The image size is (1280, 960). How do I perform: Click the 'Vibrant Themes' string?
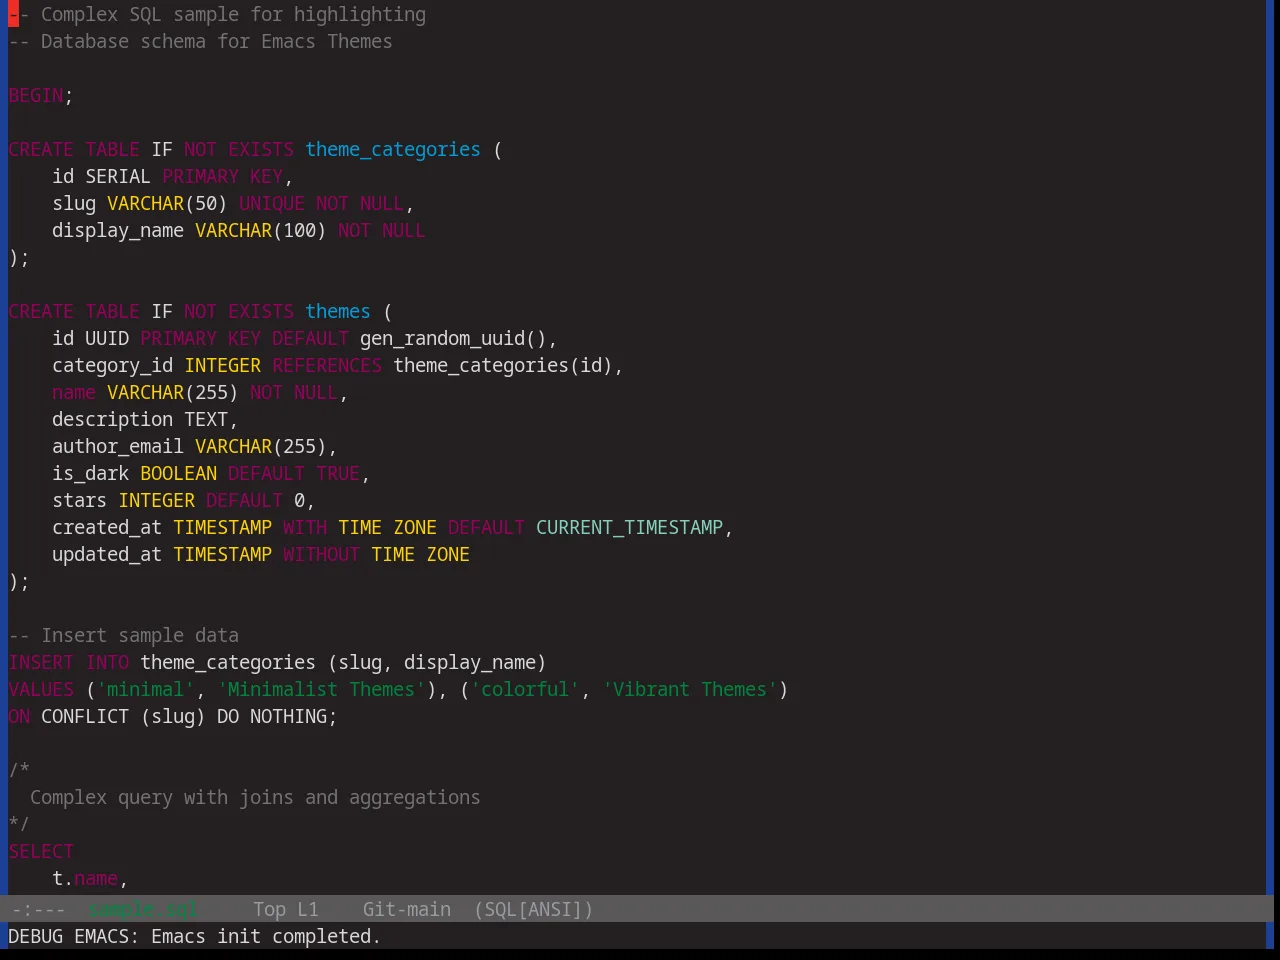tap(690, 690)
